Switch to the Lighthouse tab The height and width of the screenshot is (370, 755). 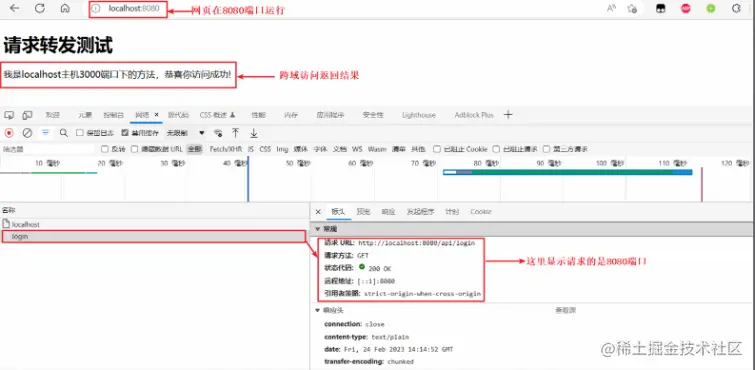[x=419, y=115]
